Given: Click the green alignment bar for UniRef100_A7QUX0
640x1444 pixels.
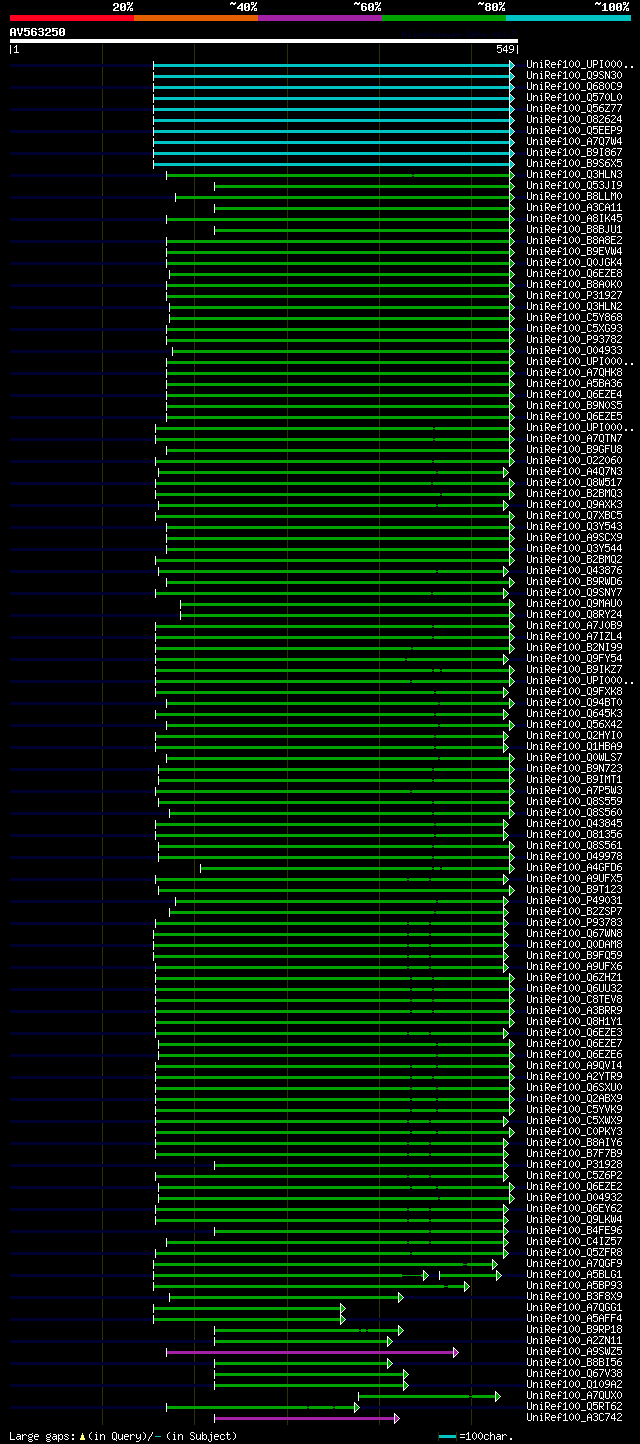Looking at the screenshot, I should click(429, 1395).
